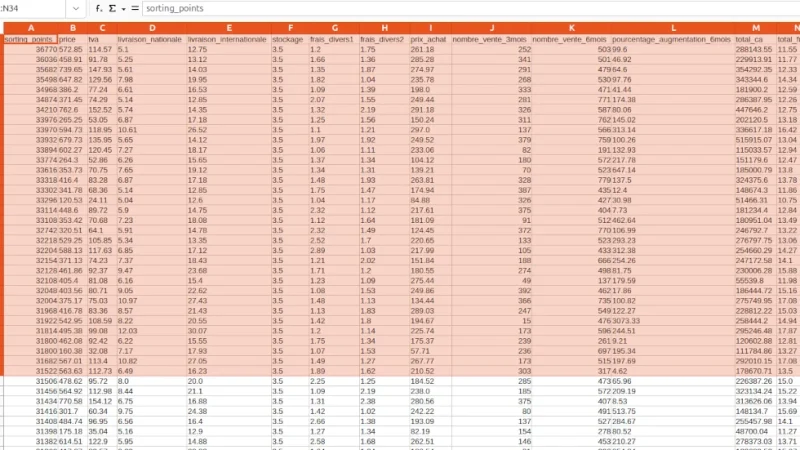Click the sorting_points header cell
The width and height of the screenshot is (800, 450).
point(31,39)
